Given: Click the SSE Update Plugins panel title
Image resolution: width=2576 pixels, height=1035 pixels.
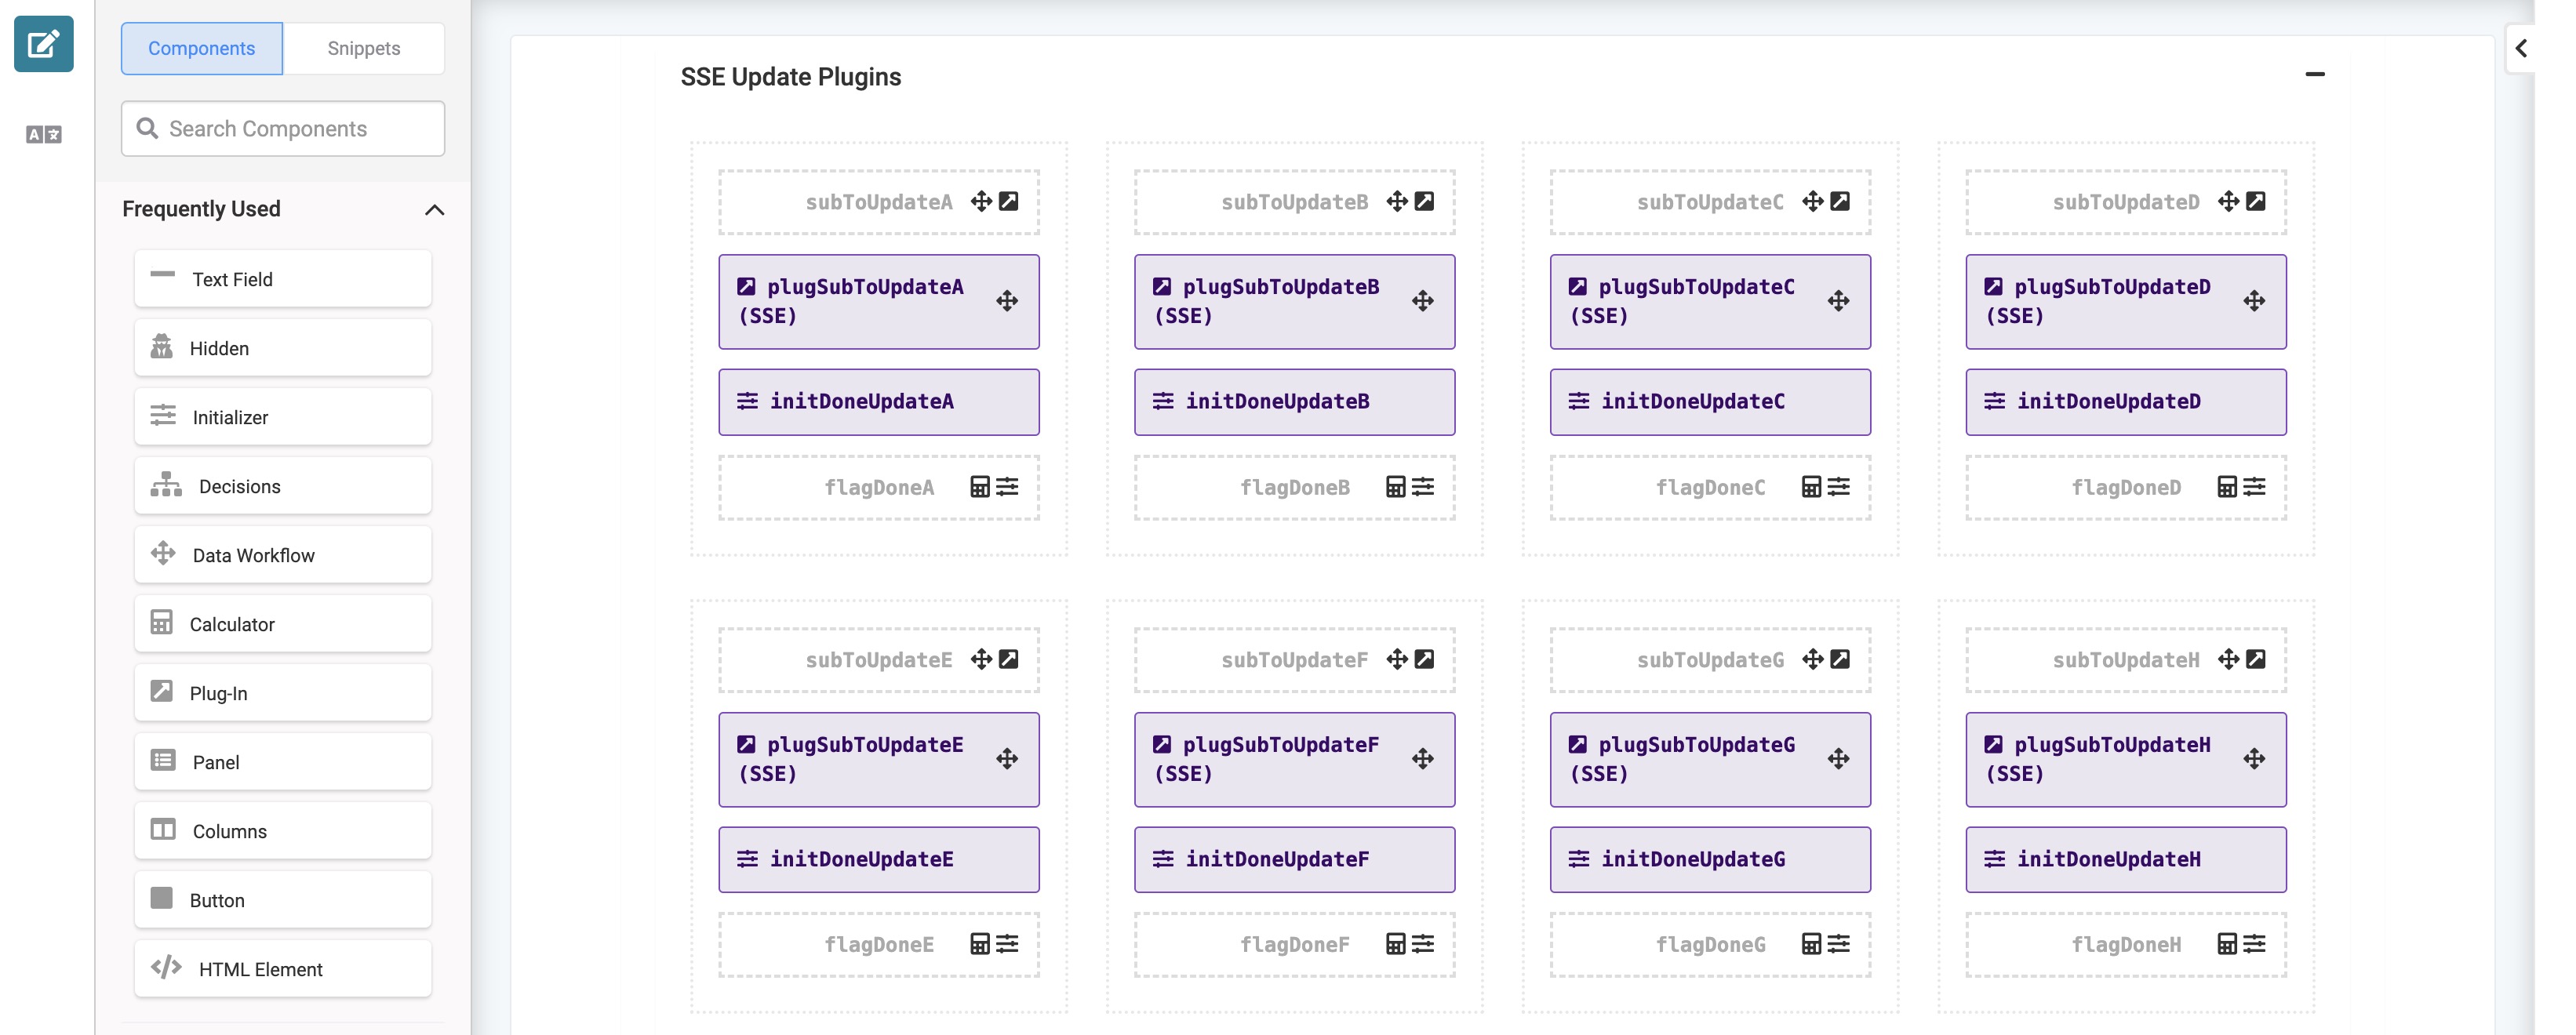Looking at the screenshot, I should tap(791, 77).
